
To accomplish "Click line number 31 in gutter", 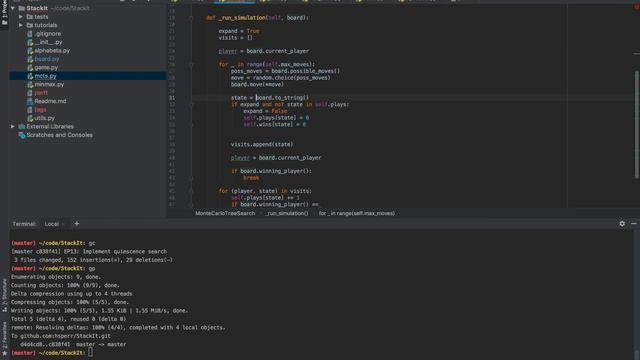I will point(172,98).
